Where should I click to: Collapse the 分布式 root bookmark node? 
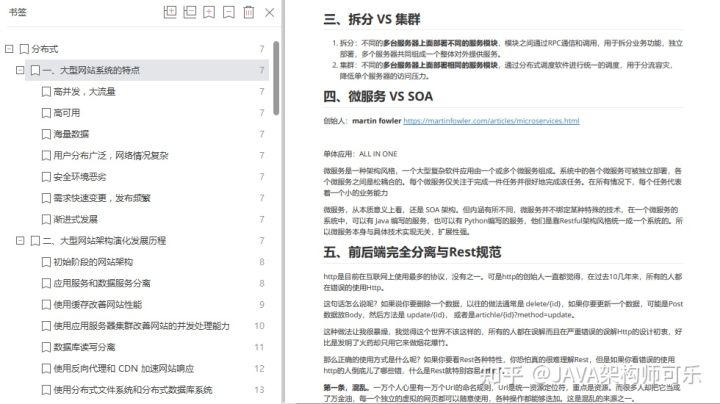9,49
